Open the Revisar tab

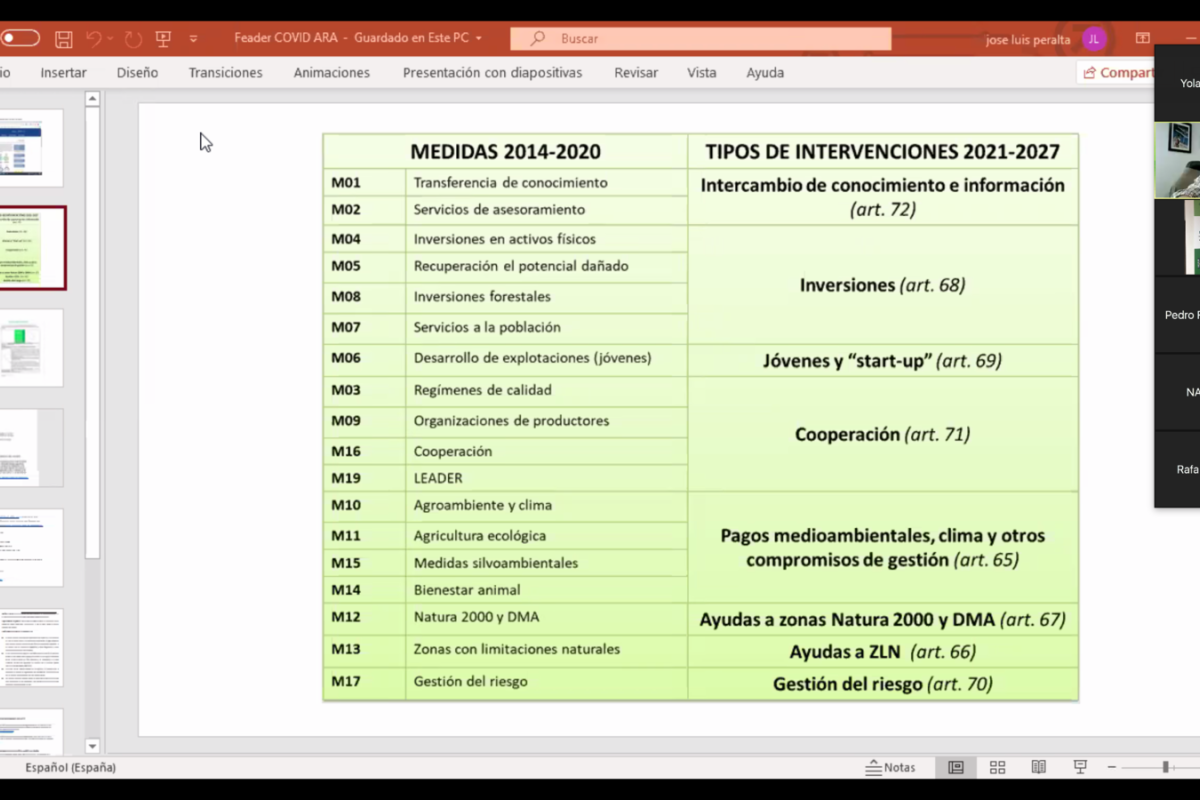click(636, 72)
